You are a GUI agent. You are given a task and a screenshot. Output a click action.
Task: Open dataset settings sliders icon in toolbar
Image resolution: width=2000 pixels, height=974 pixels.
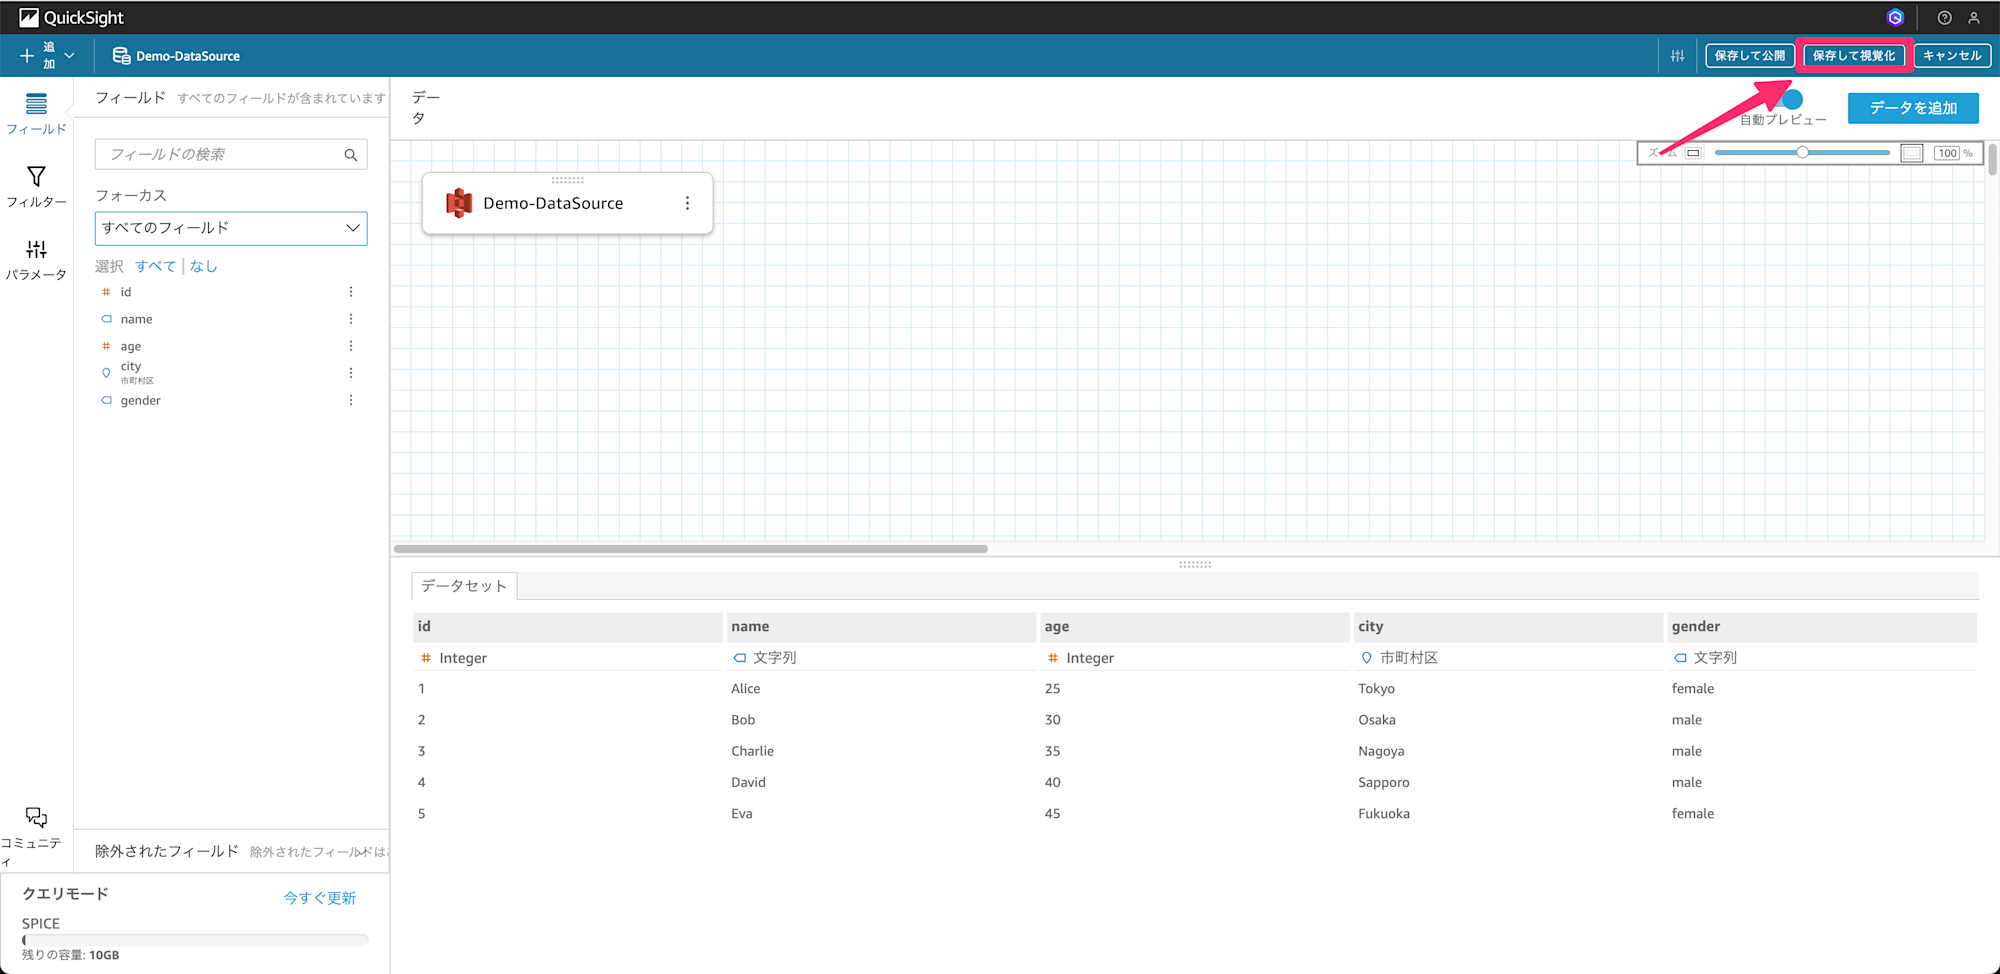1677,56
